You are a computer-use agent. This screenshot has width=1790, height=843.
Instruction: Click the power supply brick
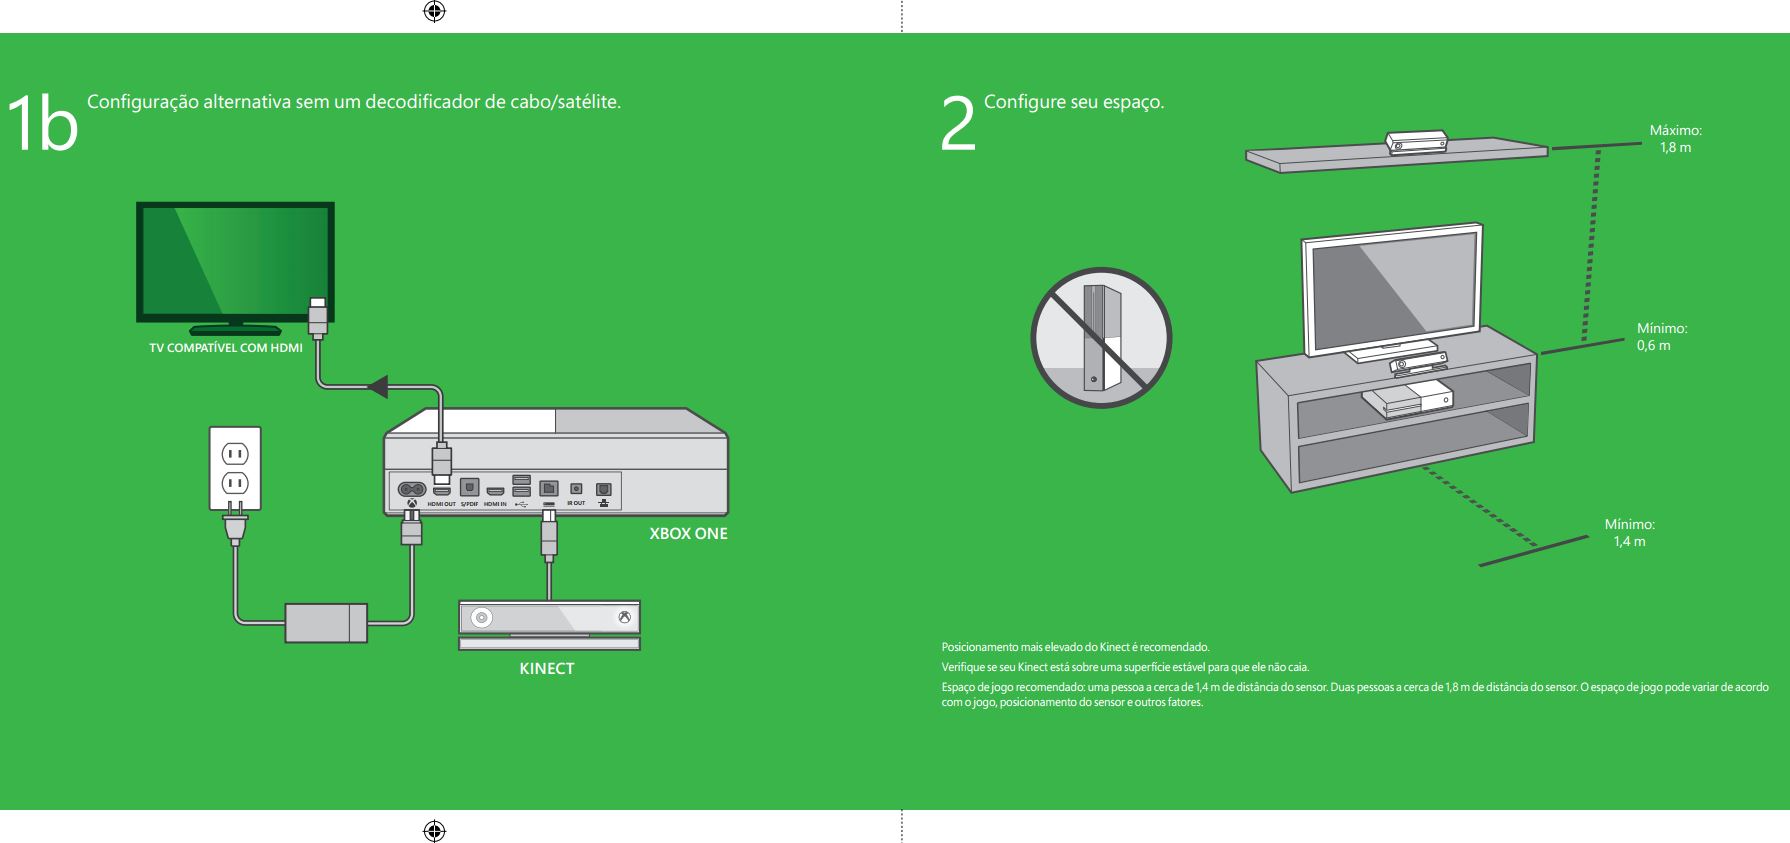[326, 623]
